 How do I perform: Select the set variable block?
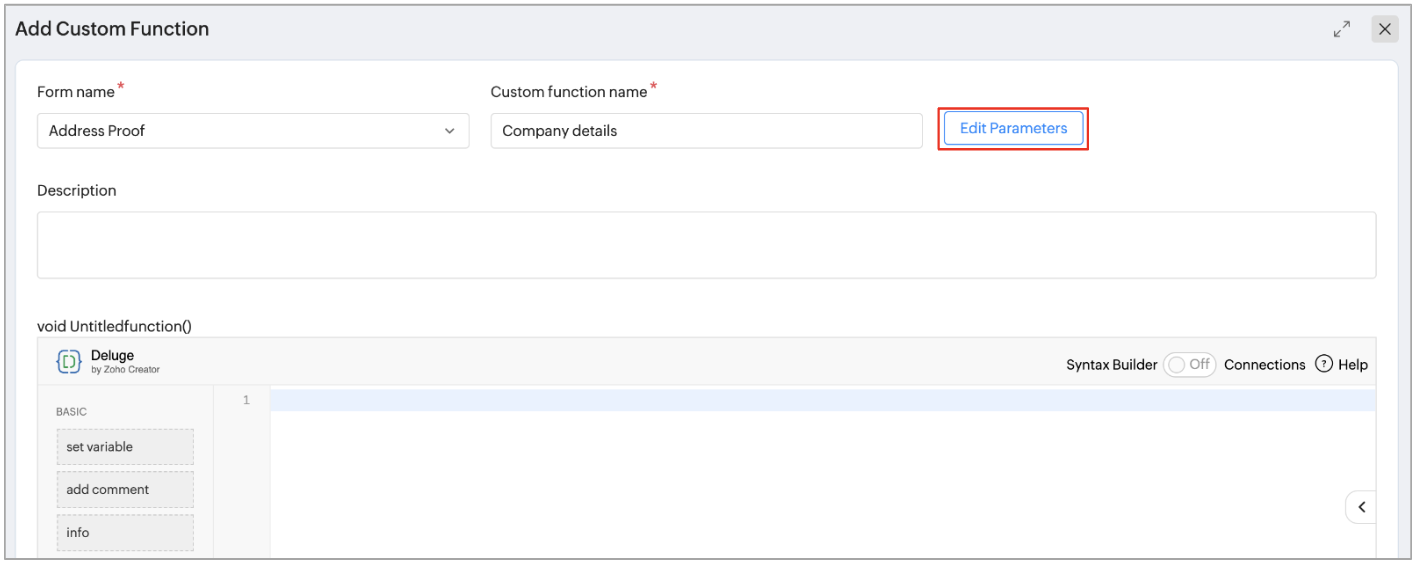(125, 447)
